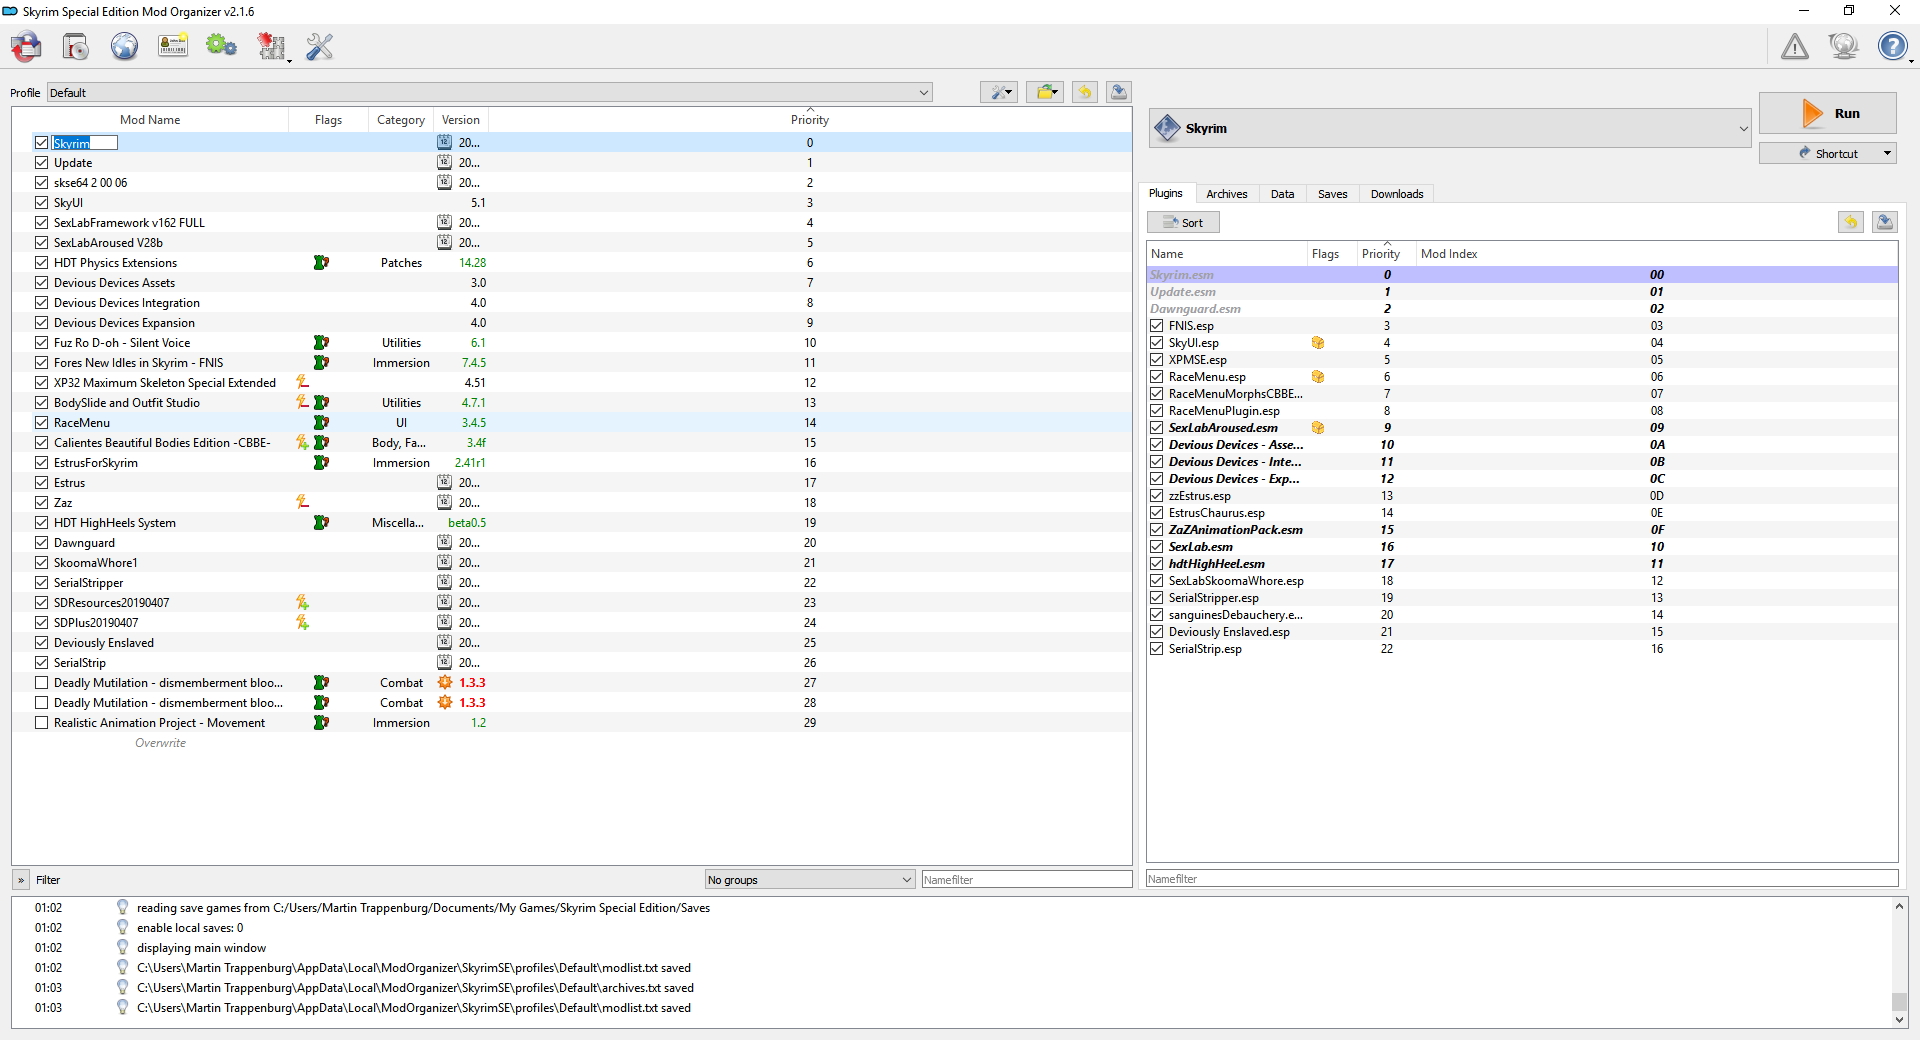The height and width of the screenshot is (1040, 1920).
Task: Click the flag icon on the HDT Physics Extensions row
Action: [x=321, y=263]
